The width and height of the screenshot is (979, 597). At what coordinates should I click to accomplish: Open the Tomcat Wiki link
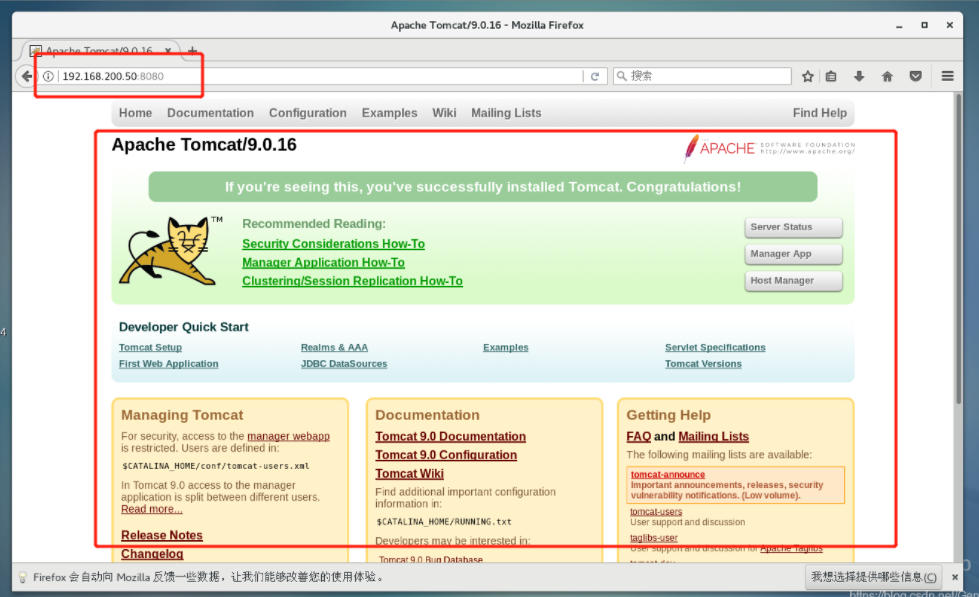(x=410, y=474)
